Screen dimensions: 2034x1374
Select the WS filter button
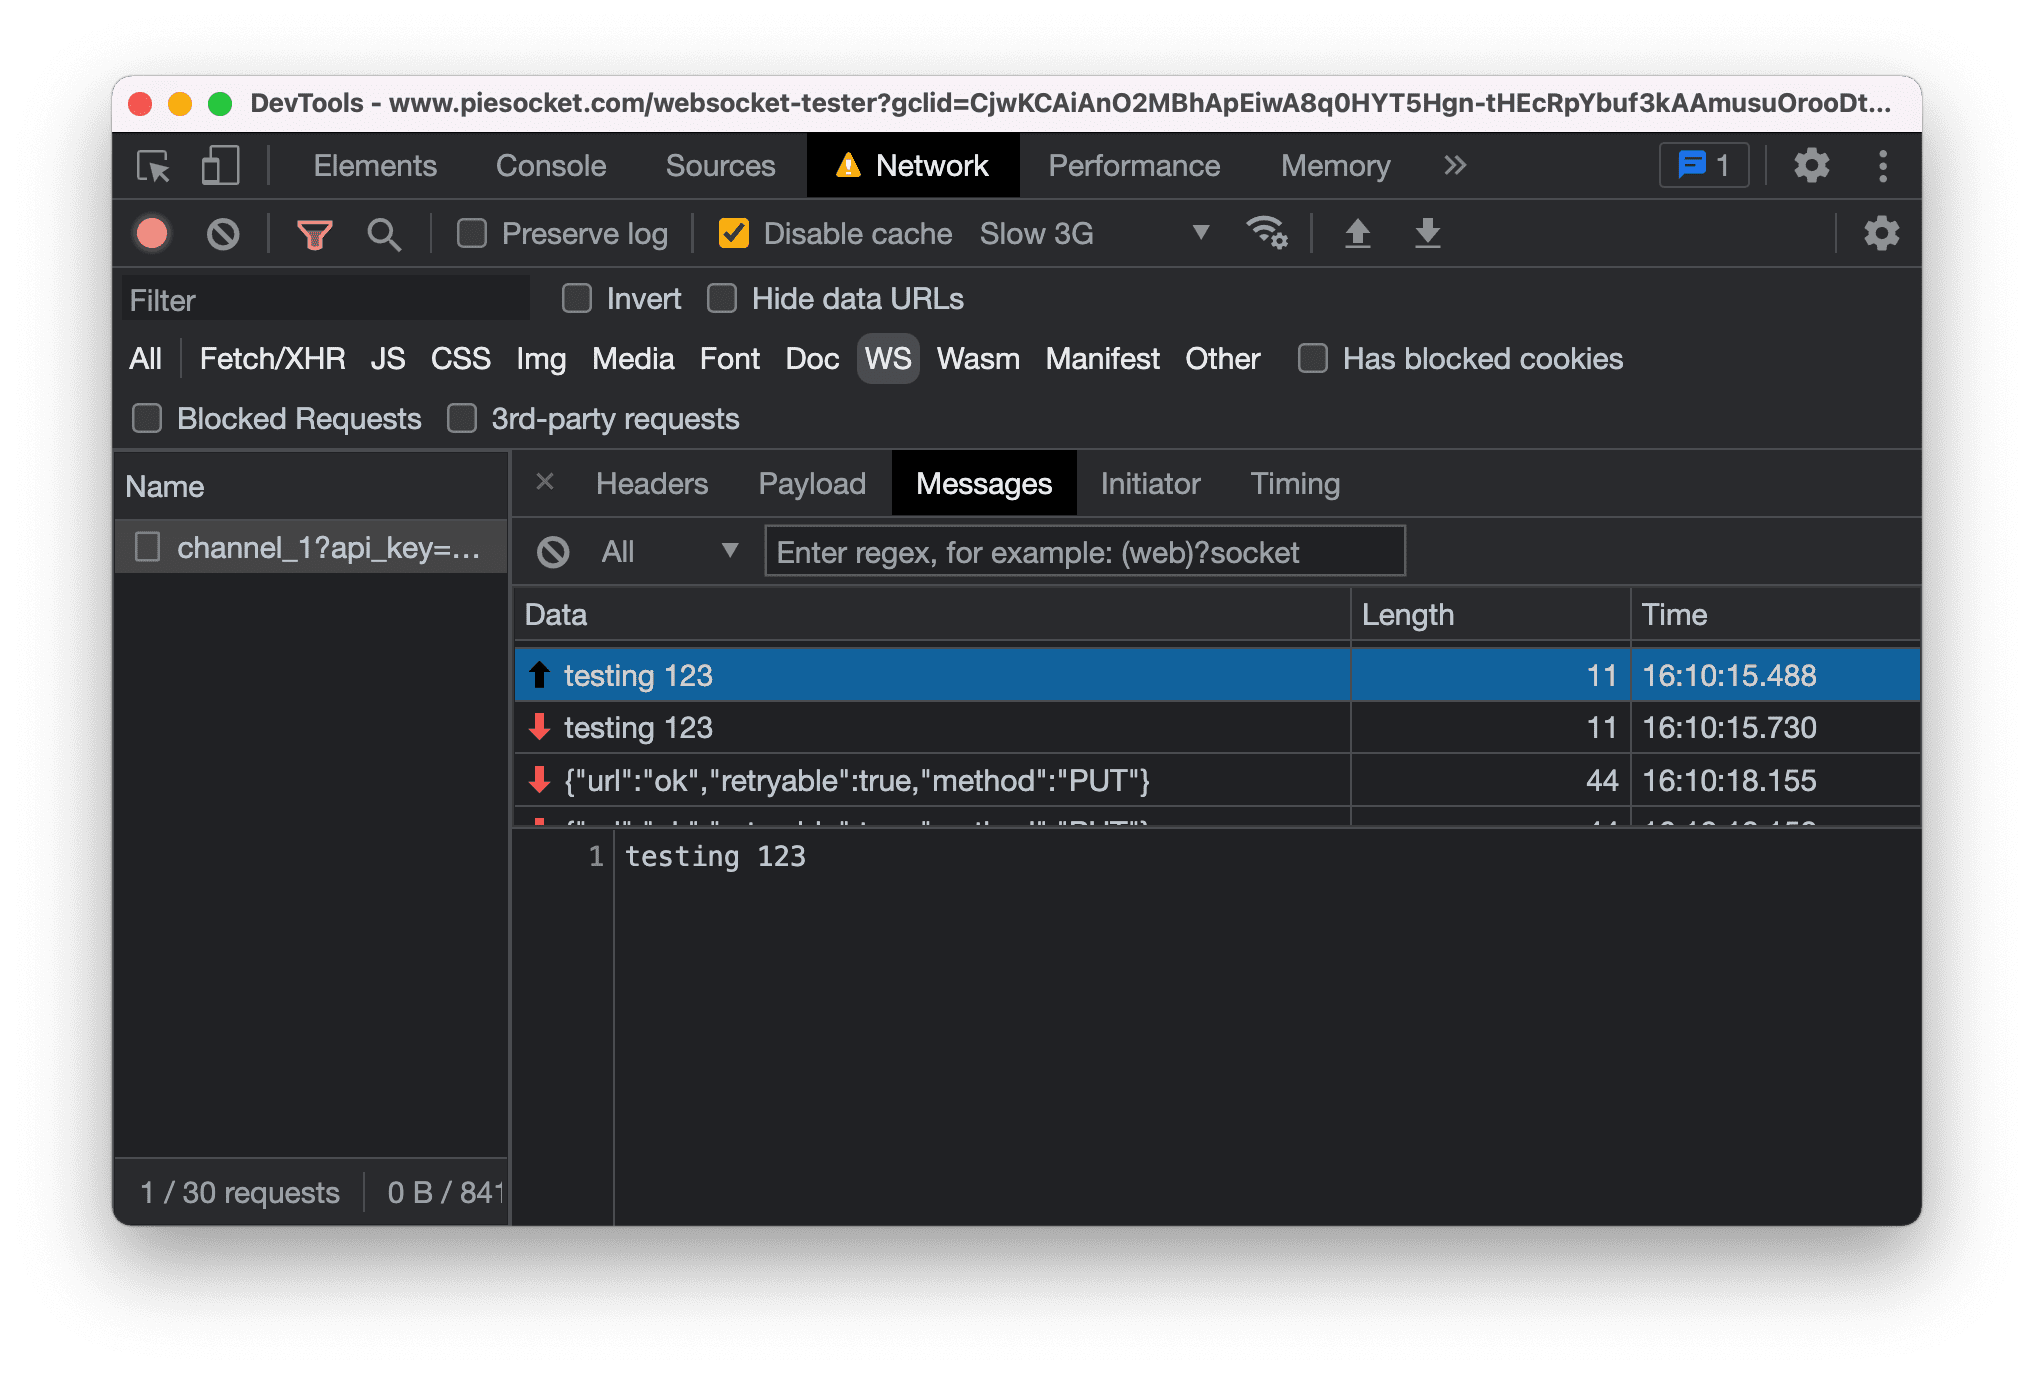886,359
